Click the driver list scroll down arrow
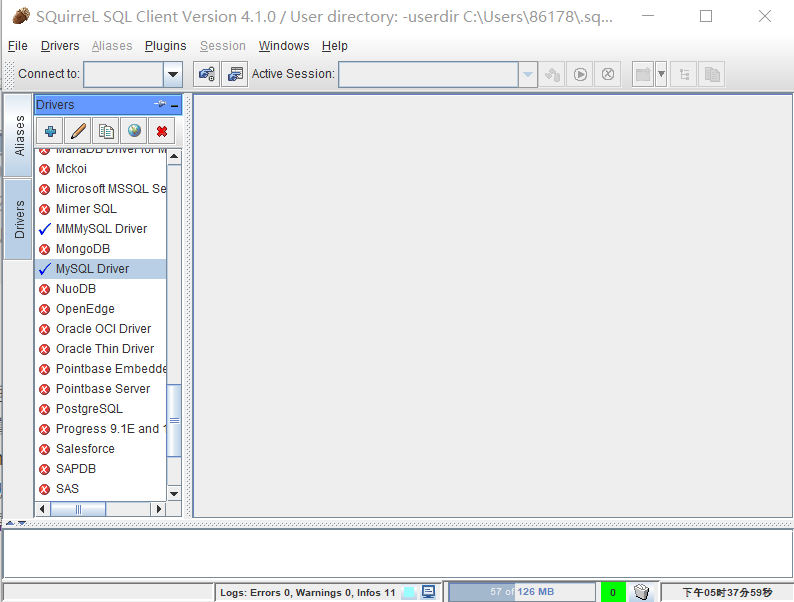This screenshot has width=794, height=602. point(174,494)
